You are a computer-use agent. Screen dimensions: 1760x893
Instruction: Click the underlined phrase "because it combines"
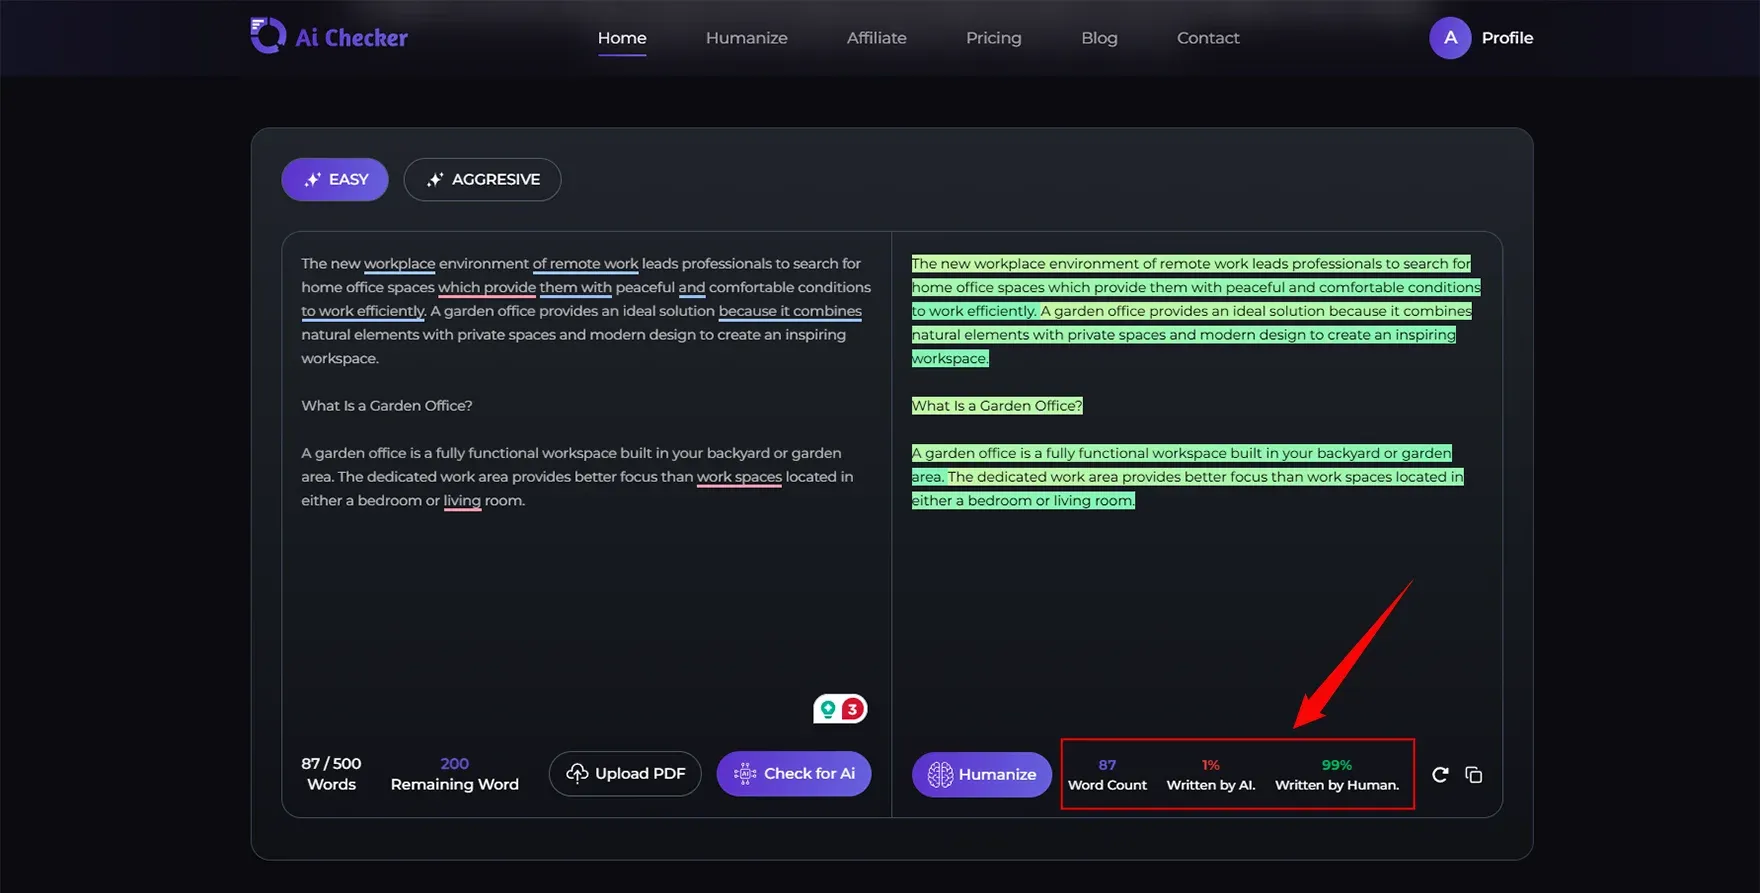coord(790,311)
